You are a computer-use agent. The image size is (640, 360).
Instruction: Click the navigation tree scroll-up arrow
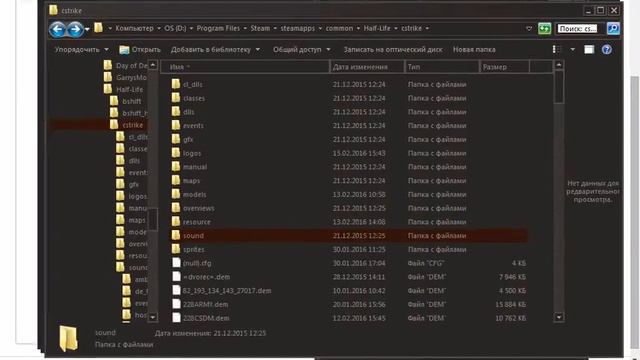(x=153, y=65)
